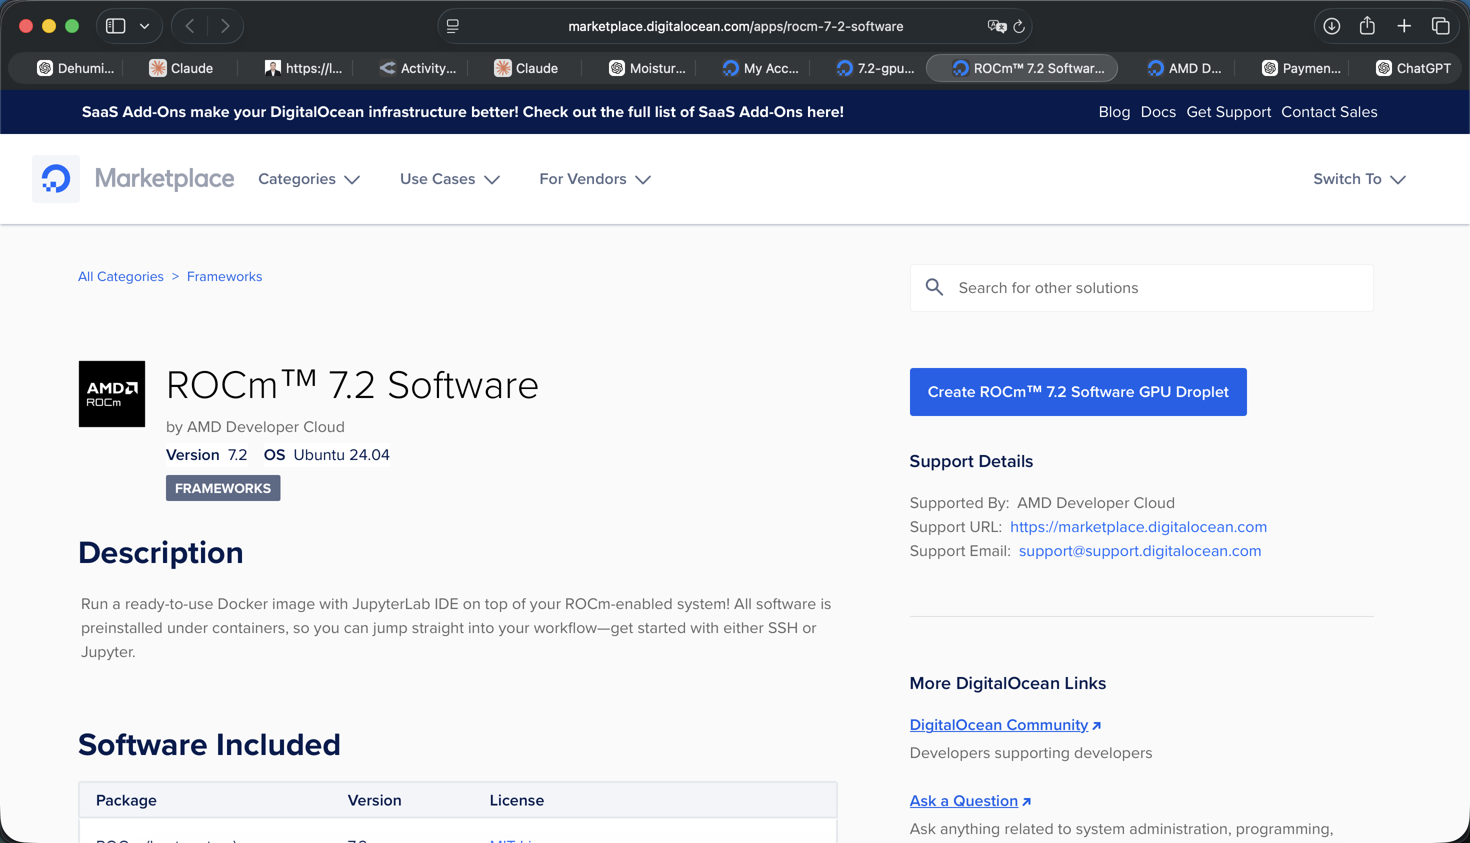The height and width of the screenshot is (843, 1470).
Task: Click the page reader icon in address bar
Action: pos(453,26)
